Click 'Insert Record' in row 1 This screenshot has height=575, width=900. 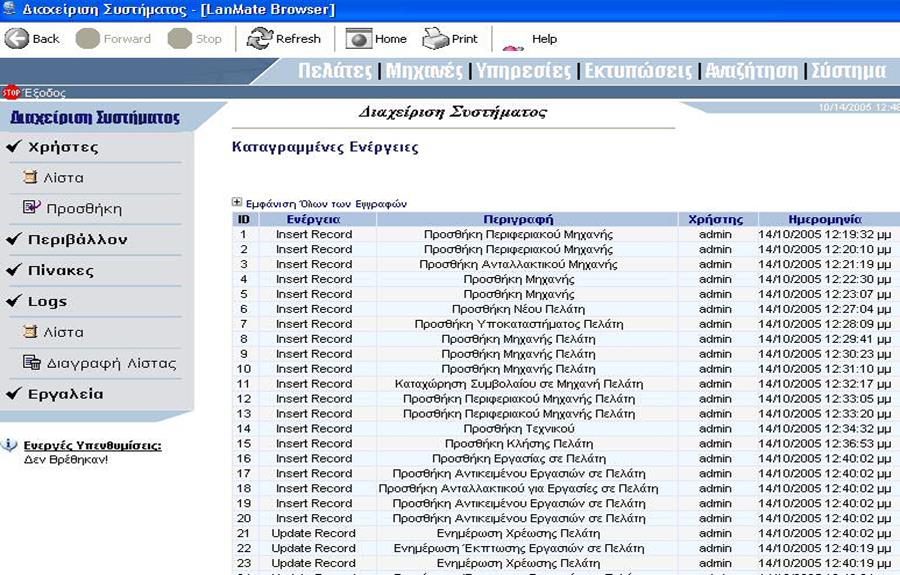tap(314, 234)
